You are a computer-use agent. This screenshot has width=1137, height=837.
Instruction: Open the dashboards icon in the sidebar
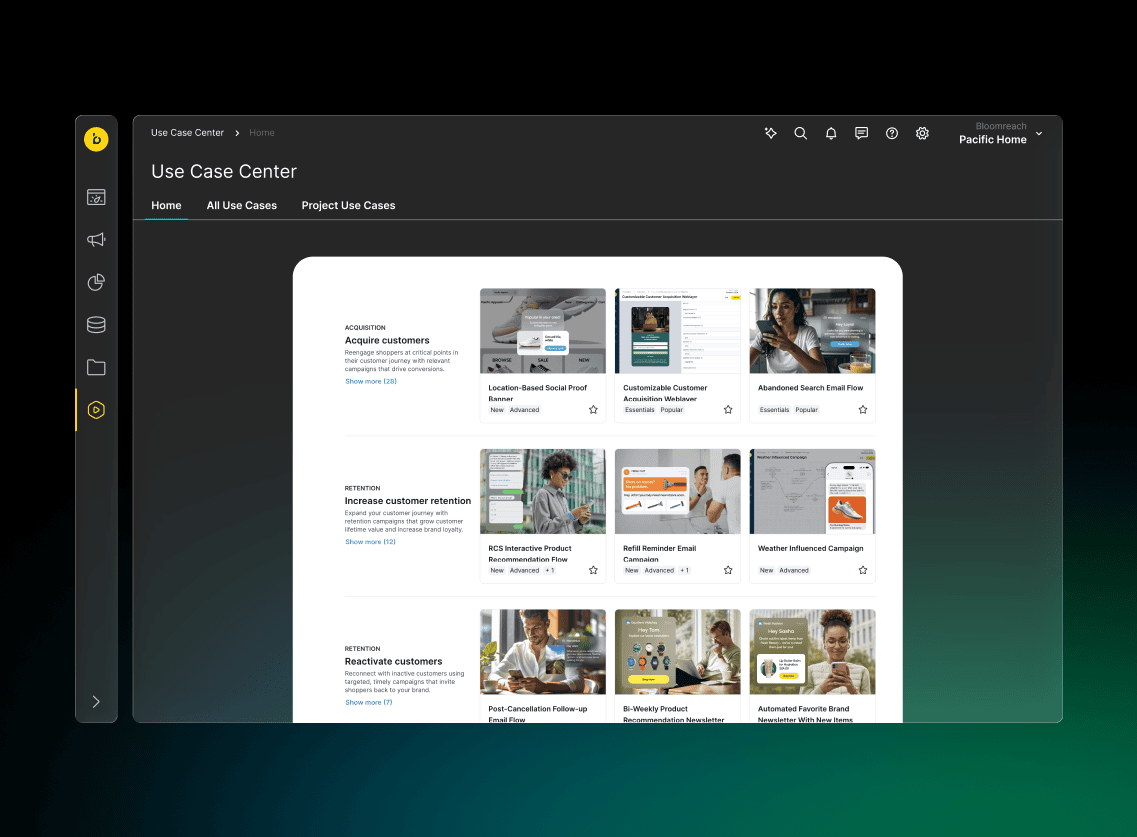[x=96, y=198]
